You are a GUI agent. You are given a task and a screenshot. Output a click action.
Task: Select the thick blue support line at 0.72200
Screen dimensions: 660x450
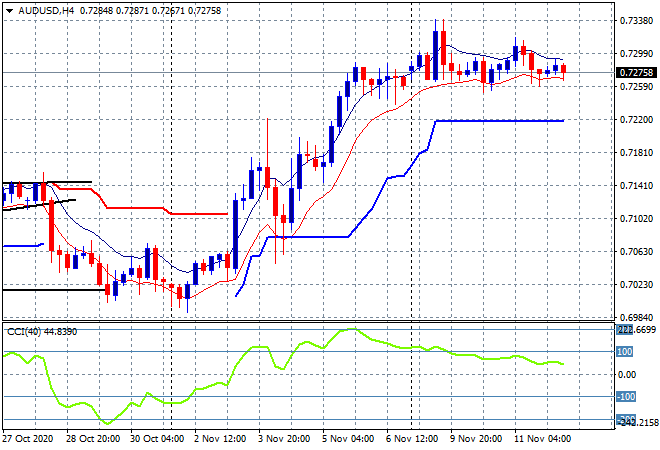coord(500,121)
